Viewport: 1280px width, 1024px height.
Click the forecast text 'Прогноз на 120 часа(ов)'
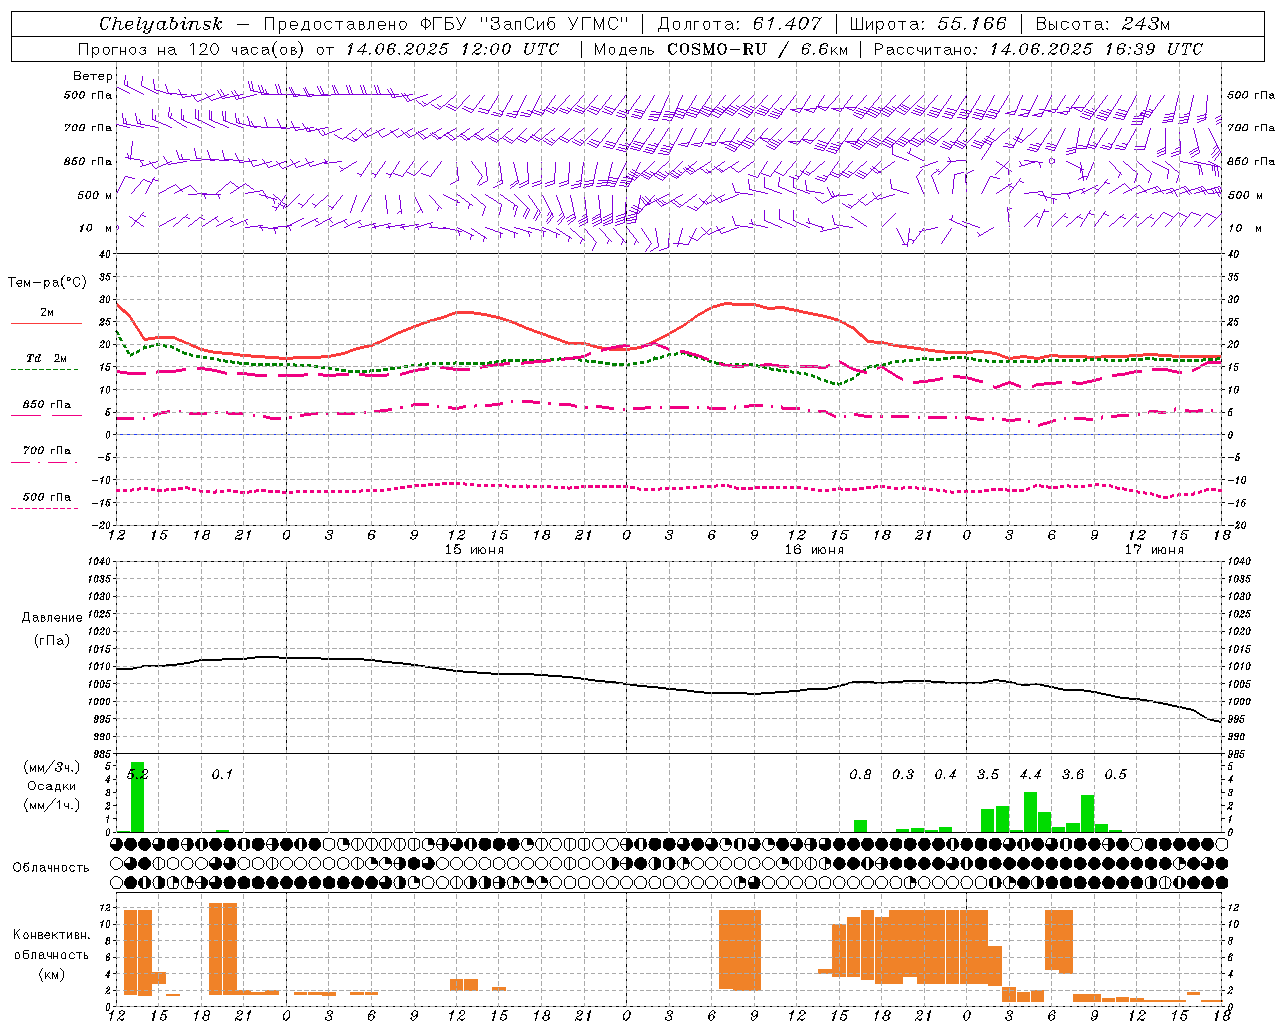pyautogui.click(x=192, y=49)
